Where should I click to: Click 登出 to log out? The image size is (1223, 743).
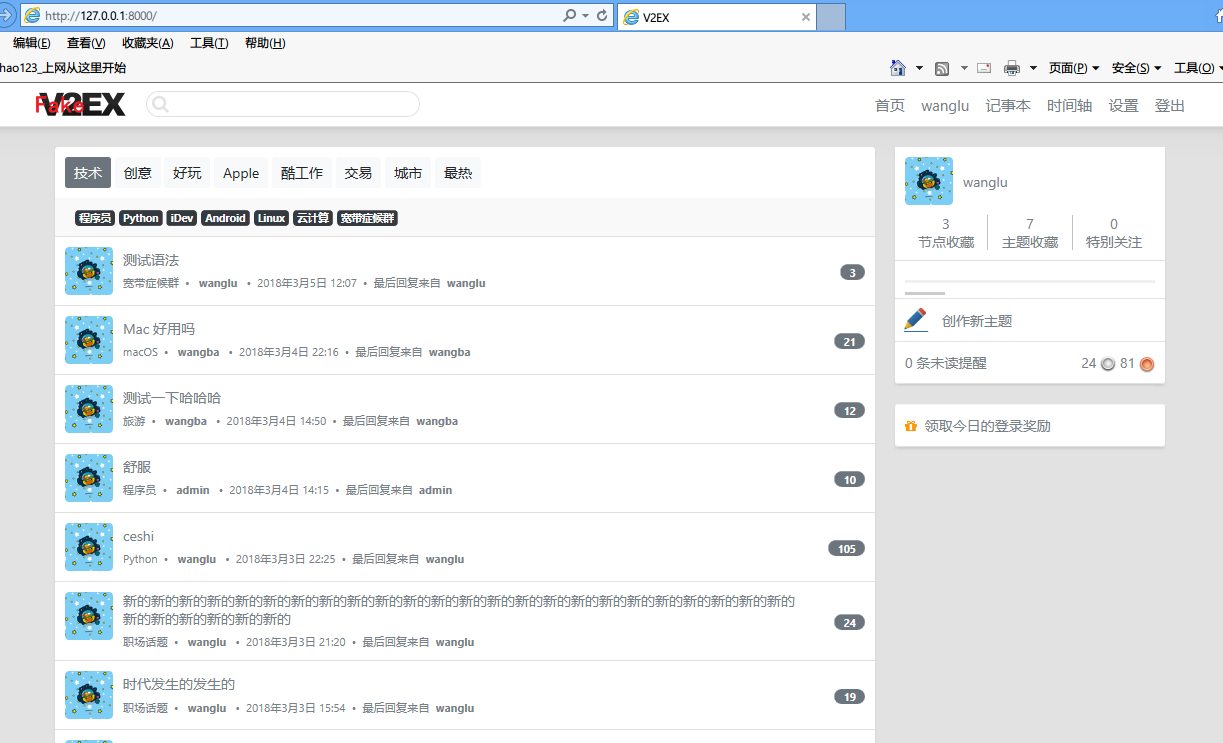click(1170, 105)
